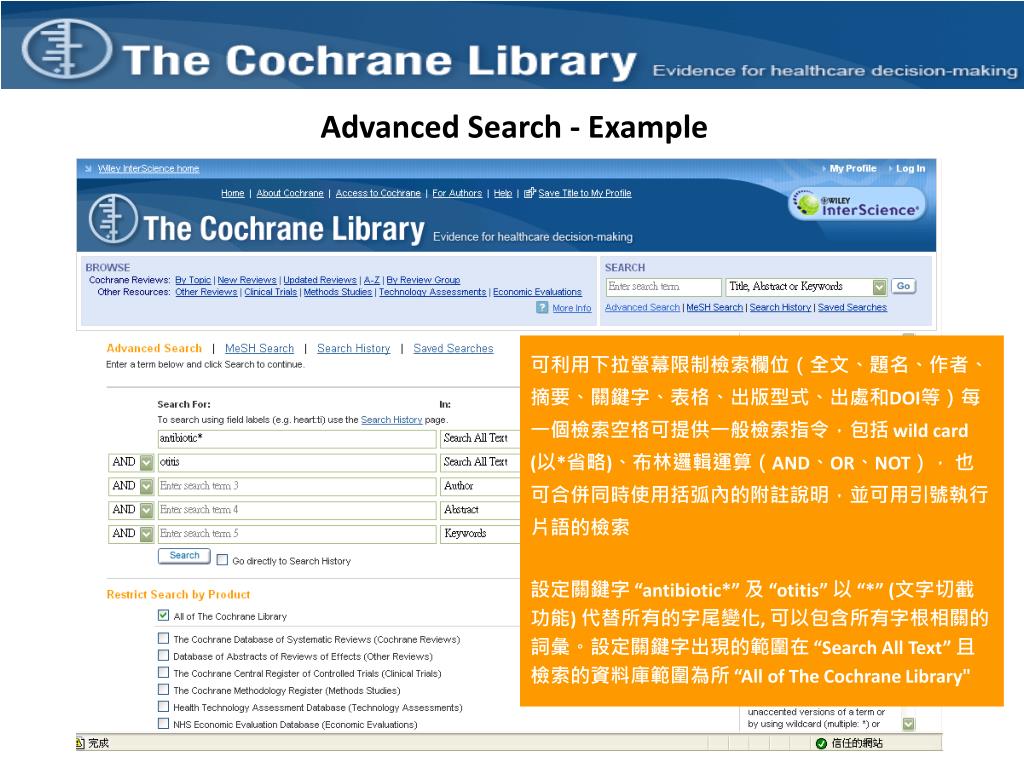This screenshot has height=768, width=1024.
Task: Open Search All Text dropdown for antibiotic* row
Action: [480, 439]
